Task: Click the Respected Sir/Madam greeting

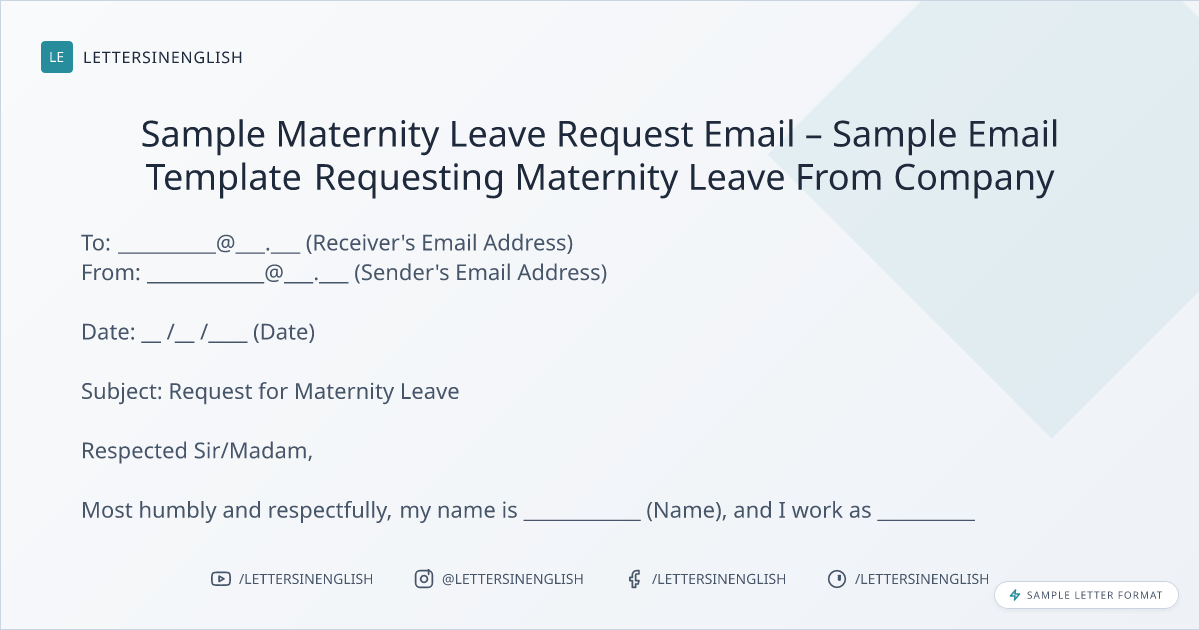Action: coord(197,451)
